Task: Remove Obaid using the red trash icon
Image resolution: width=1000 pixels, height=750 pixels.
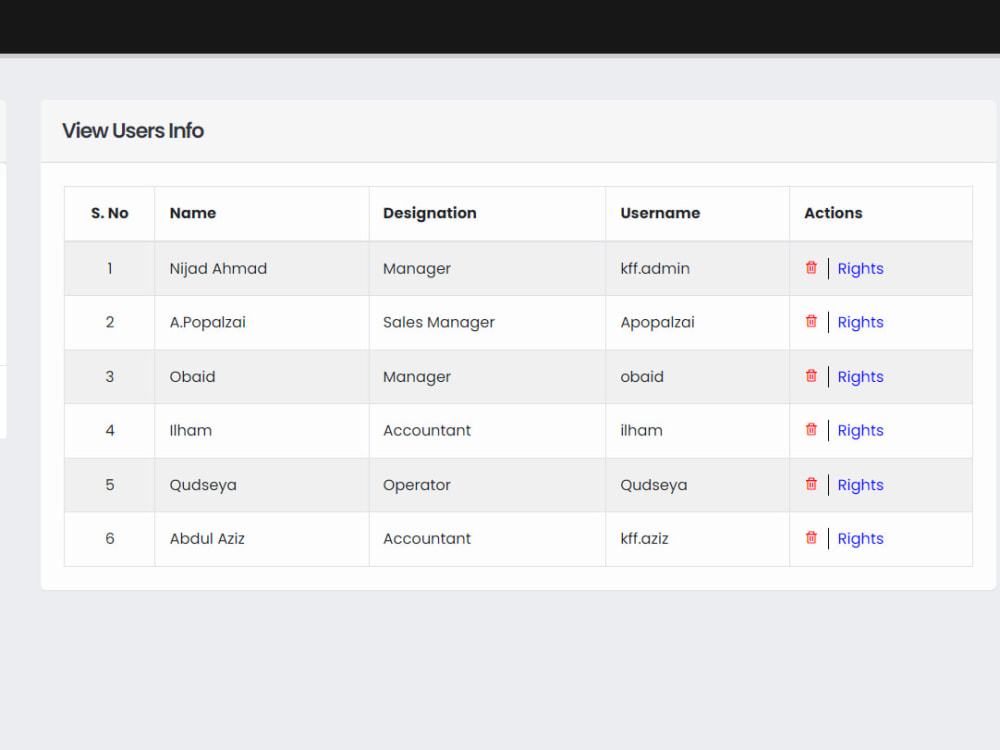Action: 811,376
